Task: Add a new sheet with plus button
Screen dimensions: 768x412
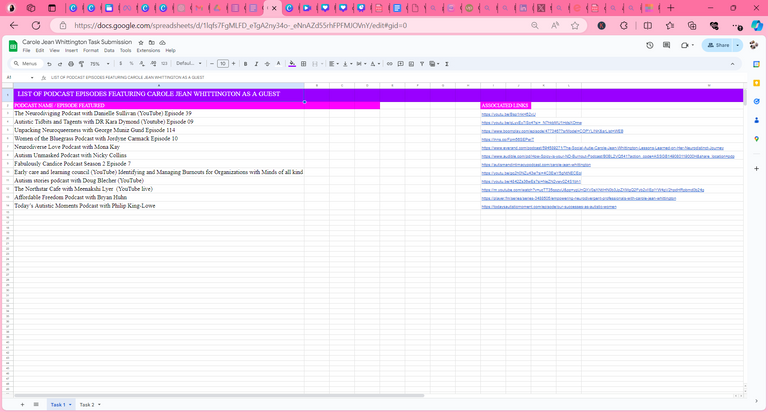Action: point(22,405)
